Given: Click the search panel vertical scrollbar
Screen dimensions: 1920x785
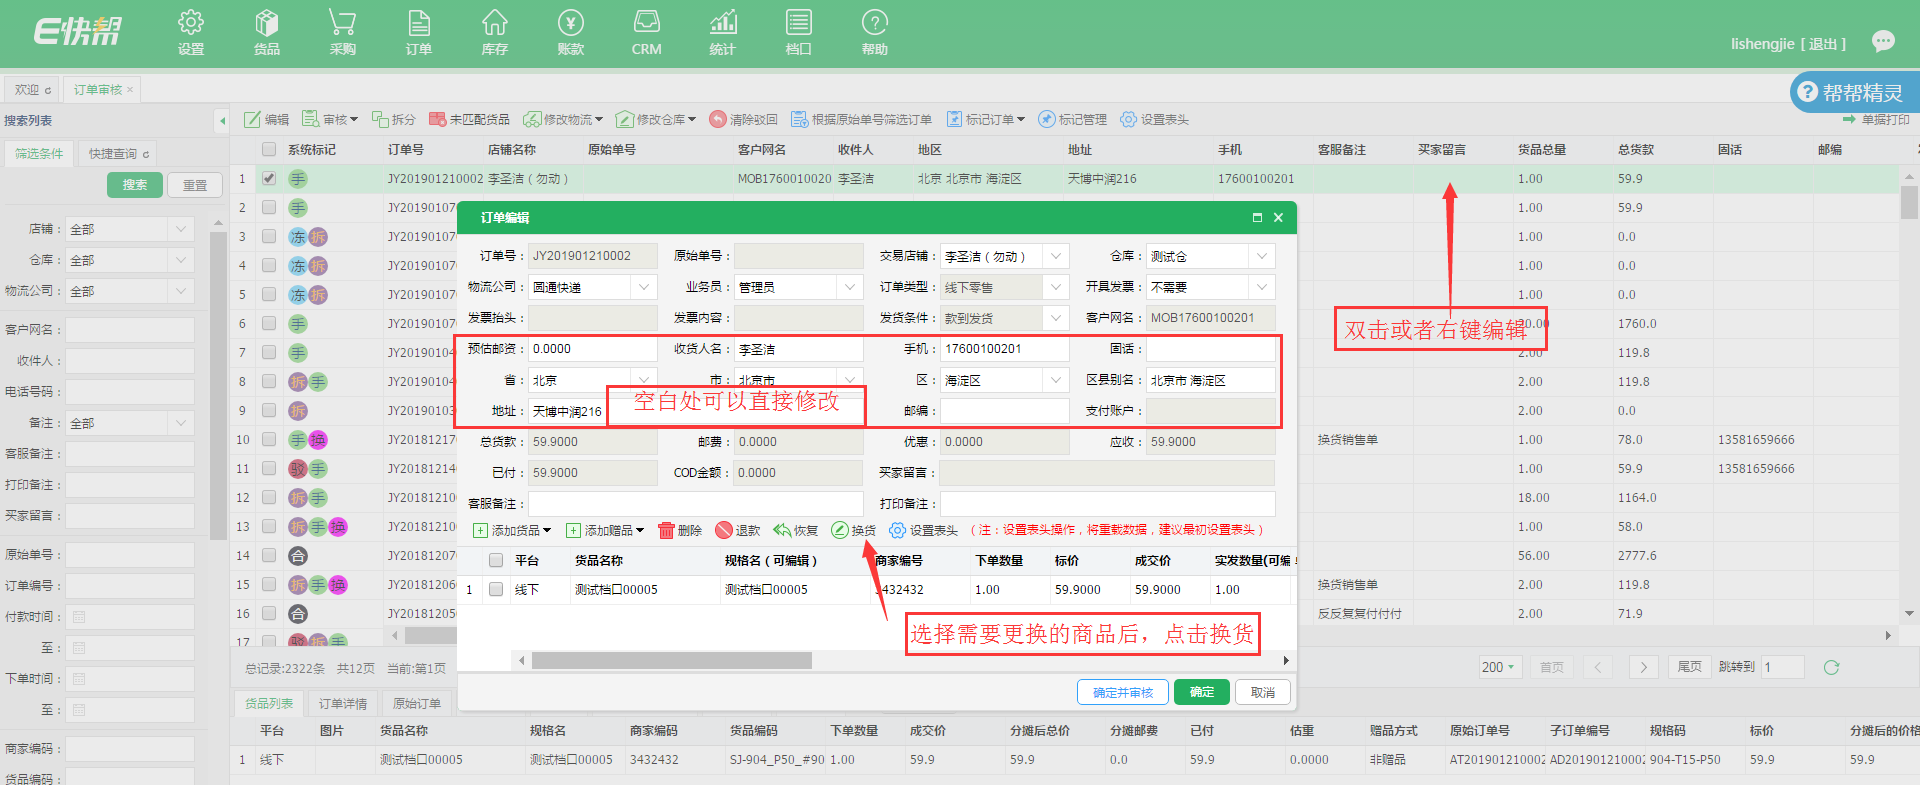Looking at the screenshot, I should [x=219, y=385].
